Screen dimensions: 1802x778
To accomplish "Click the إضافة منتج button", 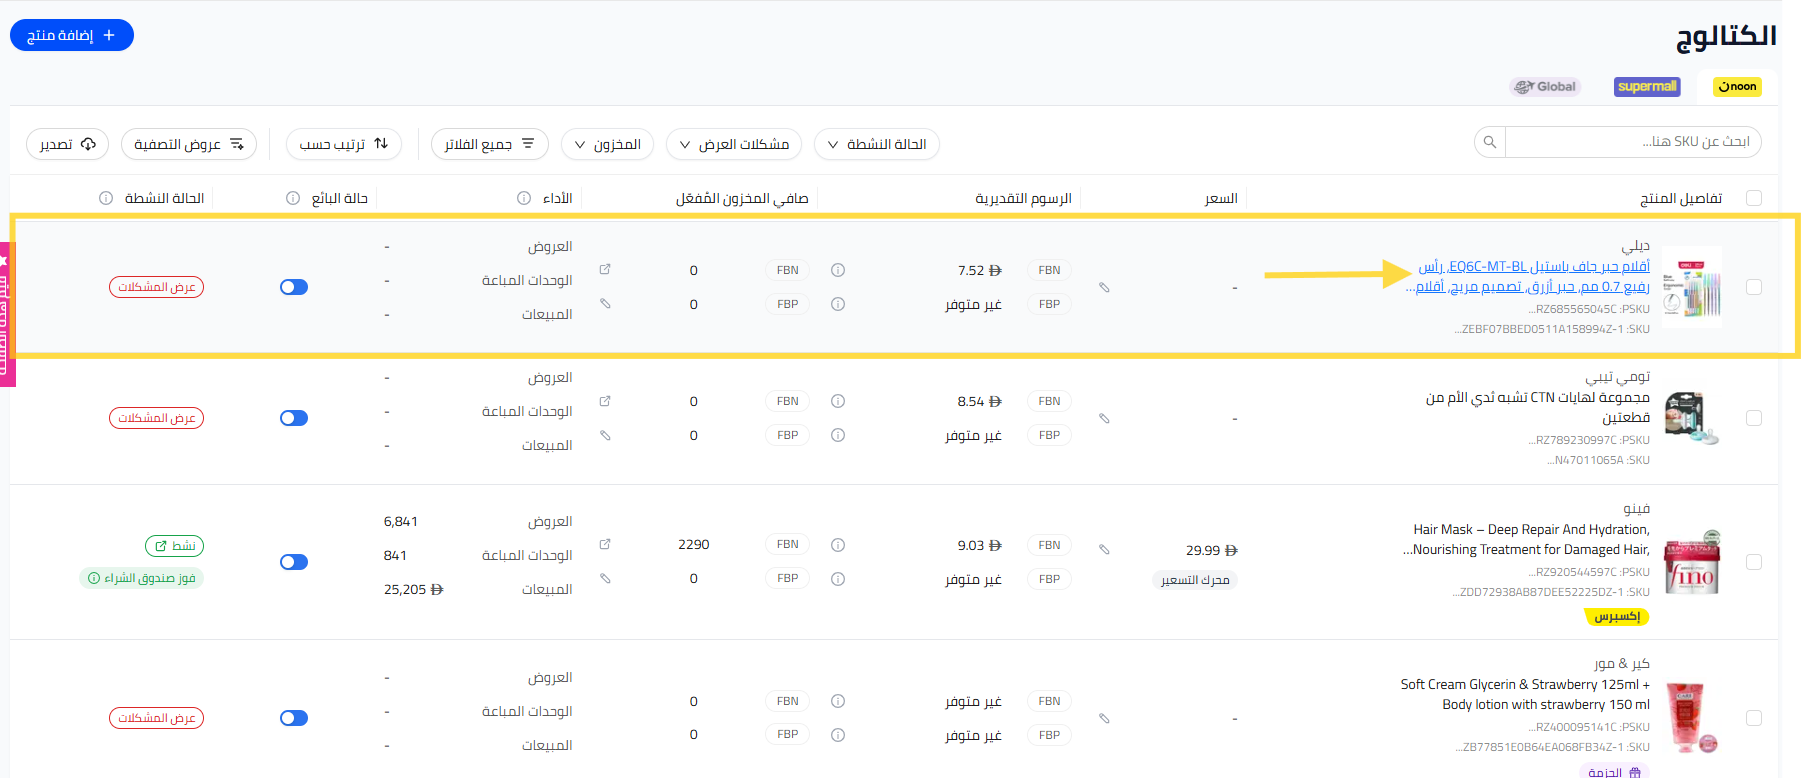I will pos(72,35).
